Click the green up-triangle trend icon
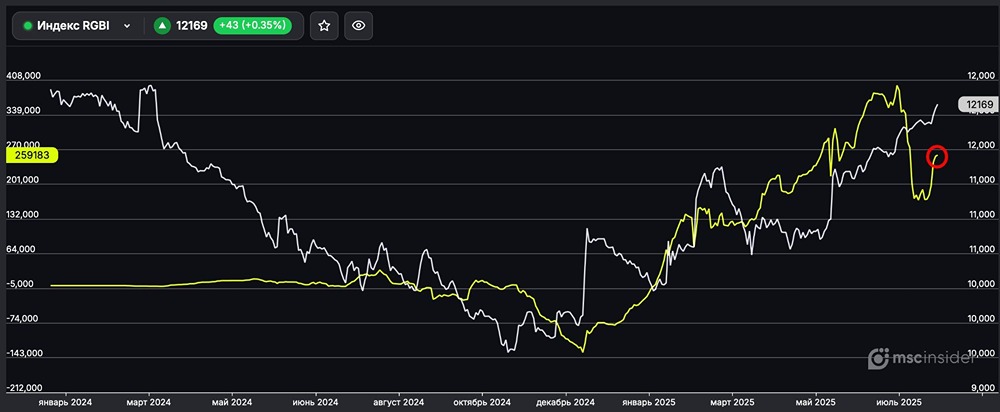The width and height of the screenshot is (1000, 412). (x=161, y=26)
